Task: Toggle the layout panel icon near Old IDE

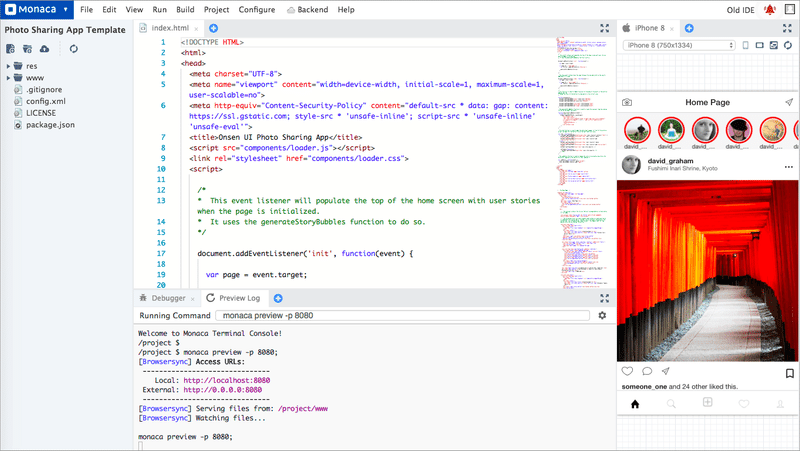Action: (790, 9)
